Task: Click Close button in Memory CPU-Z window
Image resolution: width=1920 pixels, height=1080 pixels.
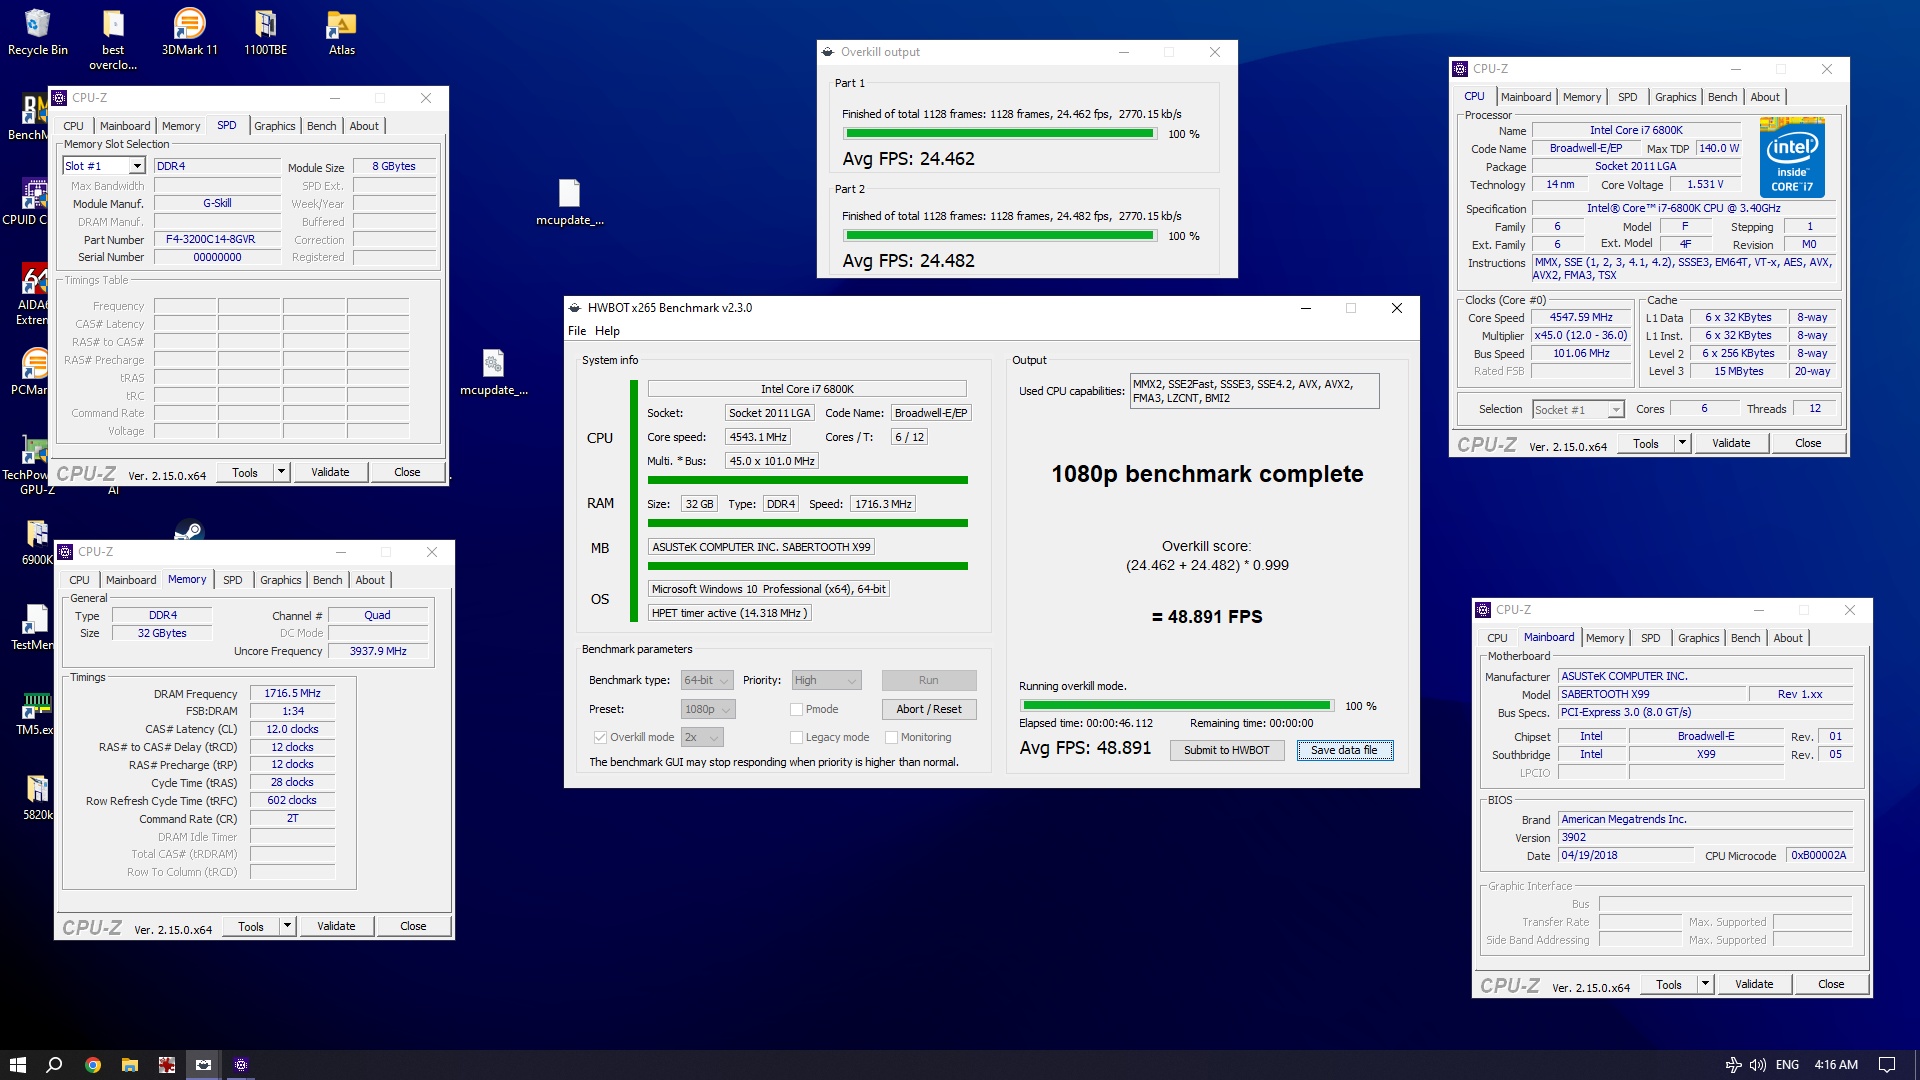Action: (x=413, y=926)
